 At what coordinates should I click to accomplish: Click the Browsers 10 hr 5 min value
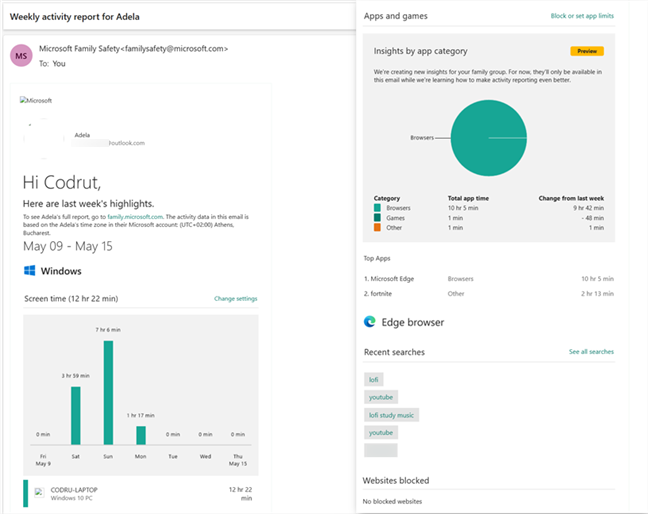click(463, 208)
